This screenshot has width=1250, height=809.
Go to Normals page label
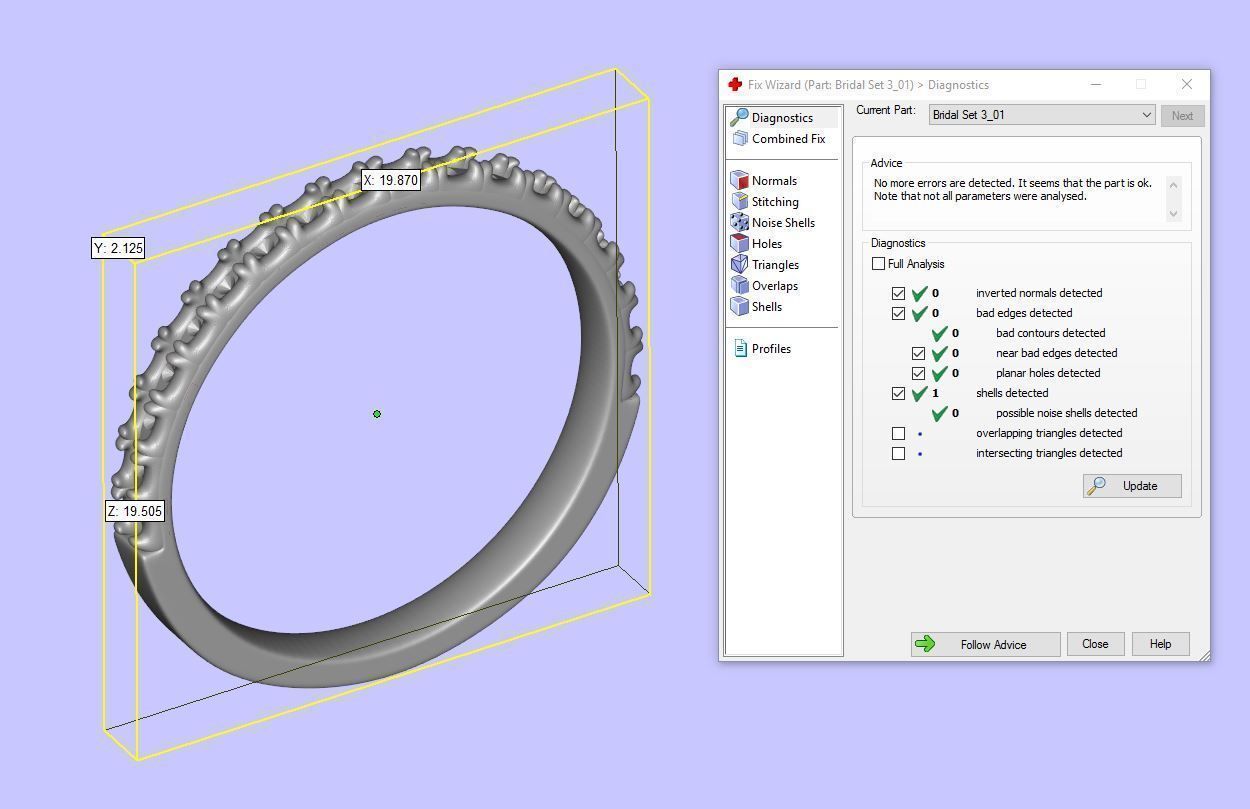coord(774,181)
